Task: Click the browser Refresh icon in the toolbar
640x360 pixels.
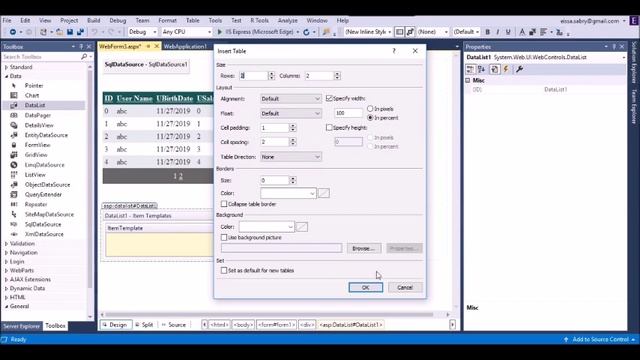Action: pyautogui.click(x=307, y=32)
